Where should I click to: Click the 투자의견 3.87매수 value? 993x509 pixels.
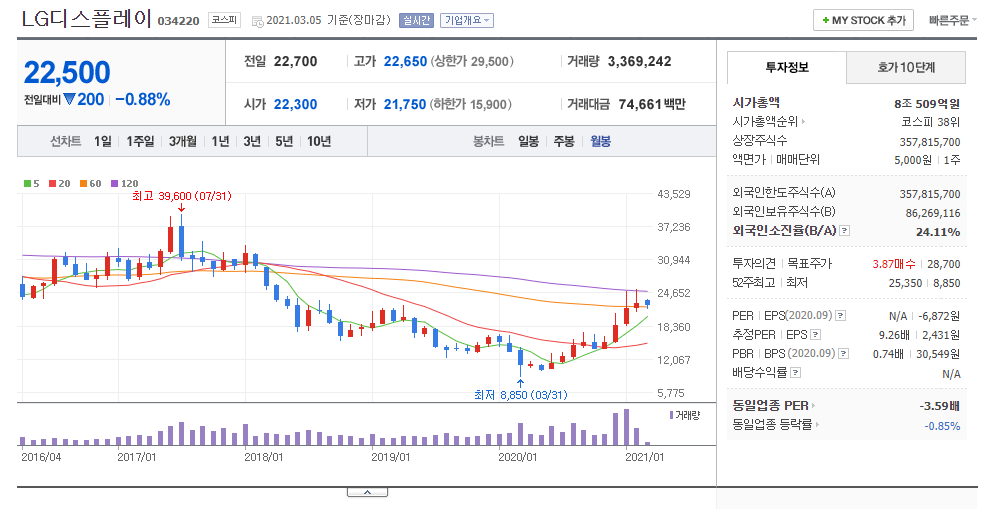click(x=894, y=264)
